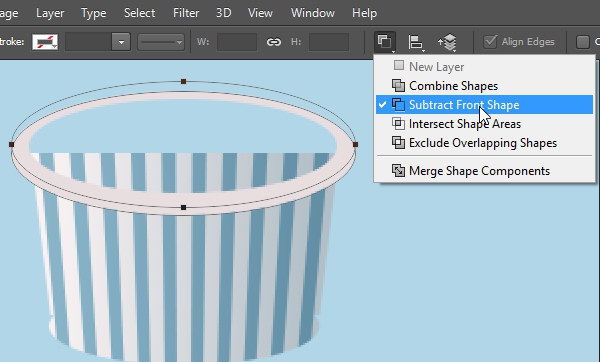Click the H height input field
This screenshot has height=362, width=600.
pyautogui.click(x=329, y=42)
